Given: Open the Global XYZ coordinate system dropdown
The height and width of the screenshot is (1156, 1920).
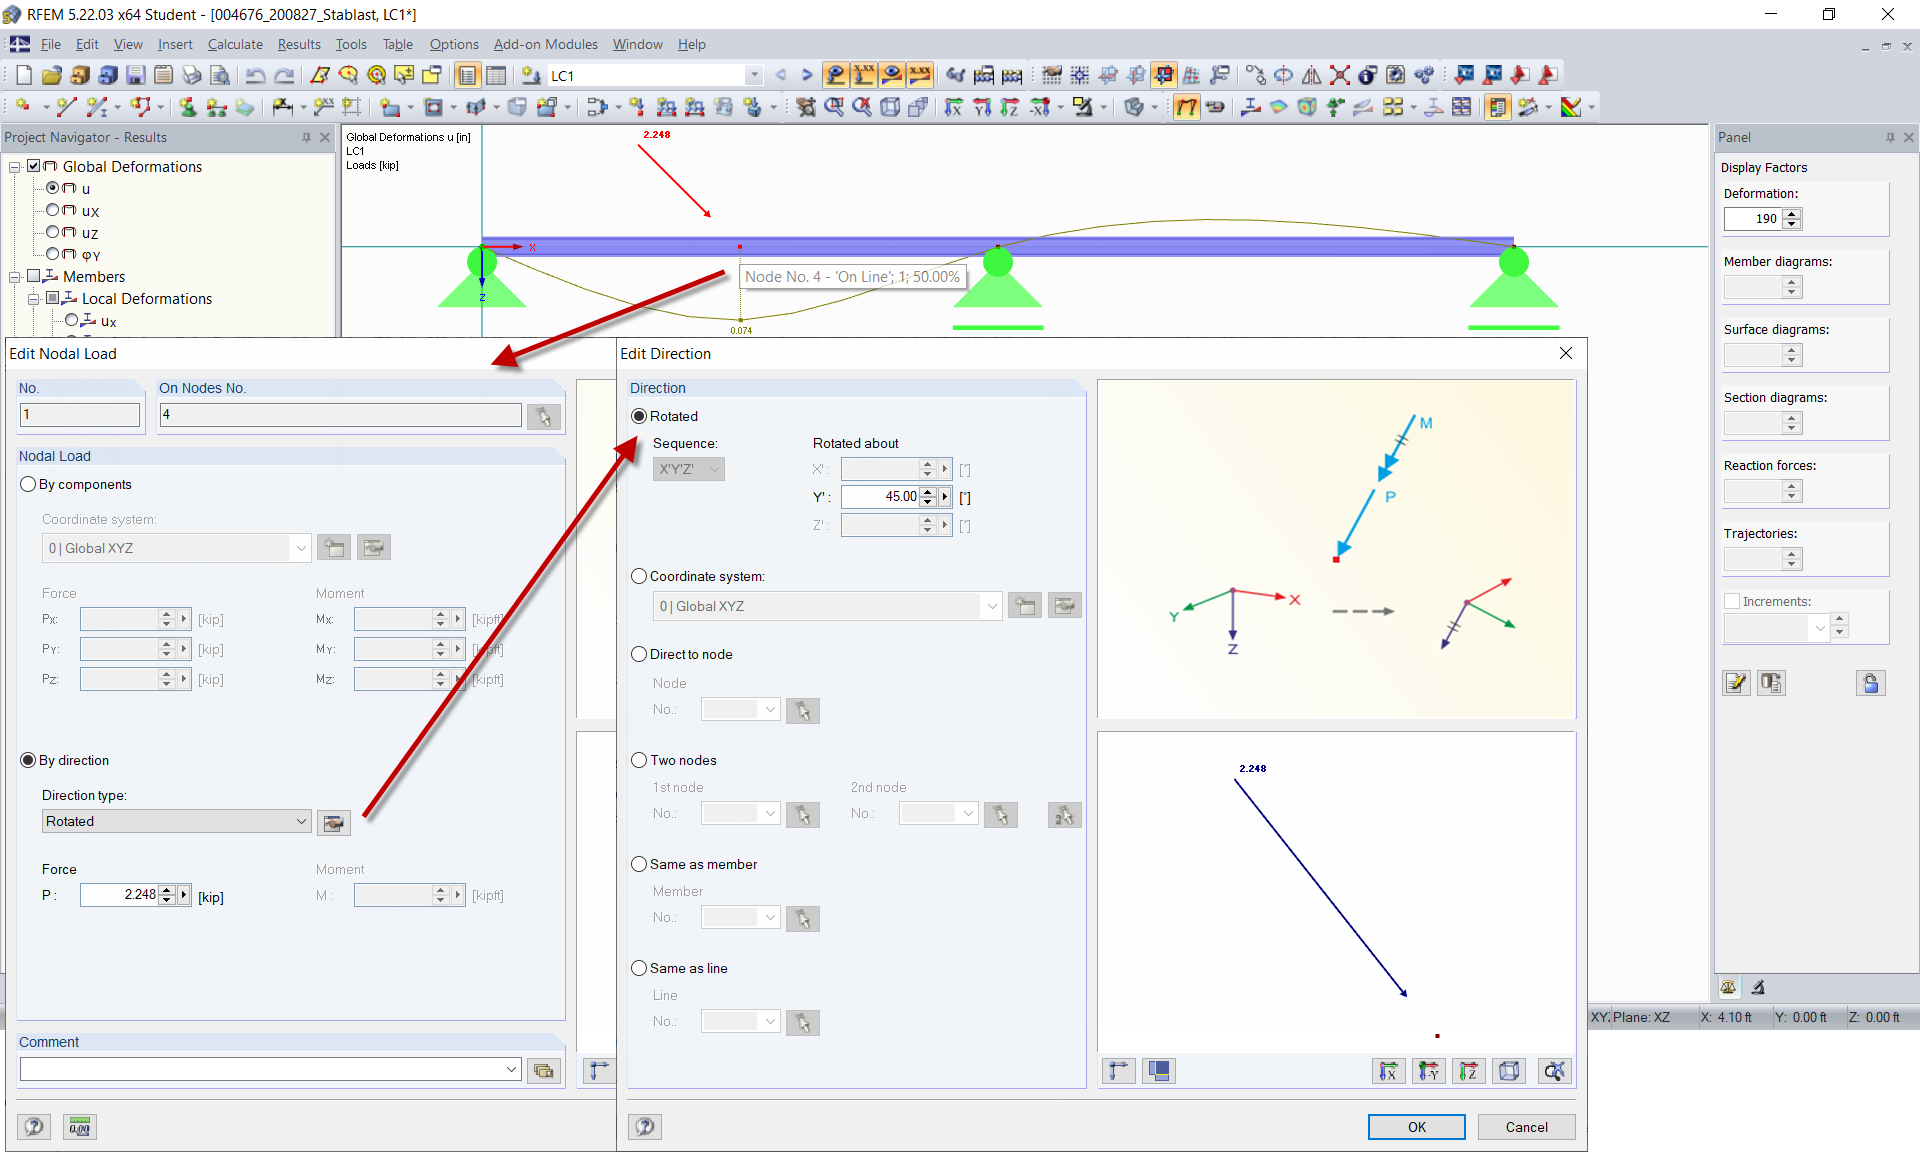Looking at the screenshot, I should click(x=990, y=606).
